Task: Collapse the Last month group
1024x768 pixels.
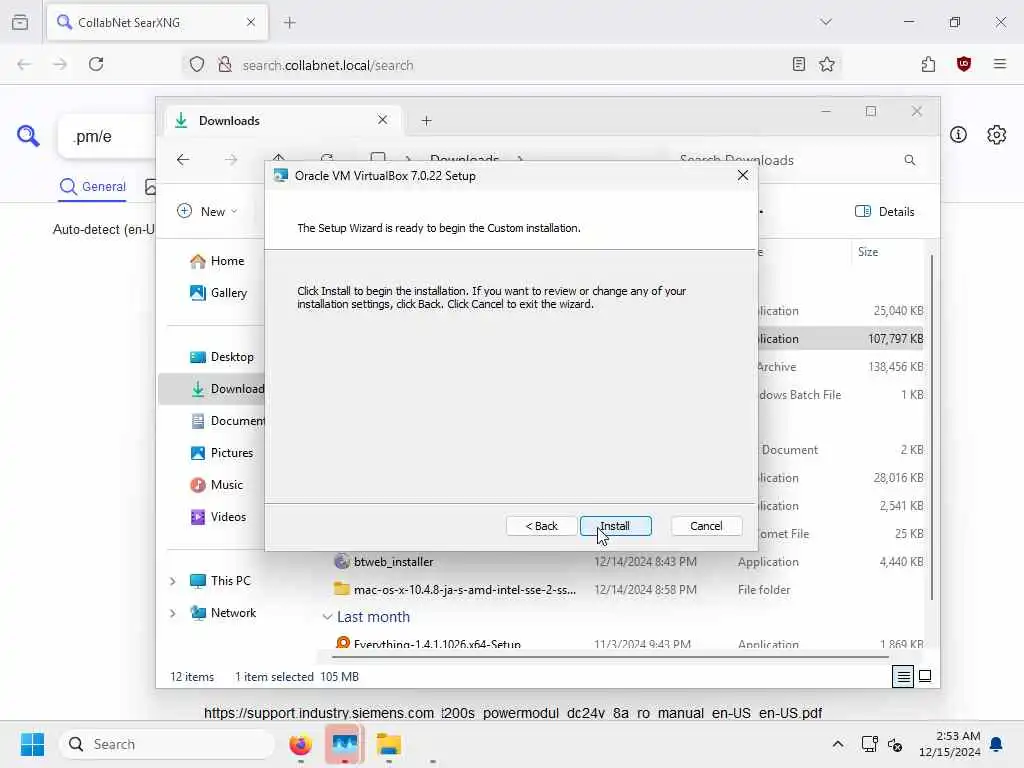Action: pos(327,617)
